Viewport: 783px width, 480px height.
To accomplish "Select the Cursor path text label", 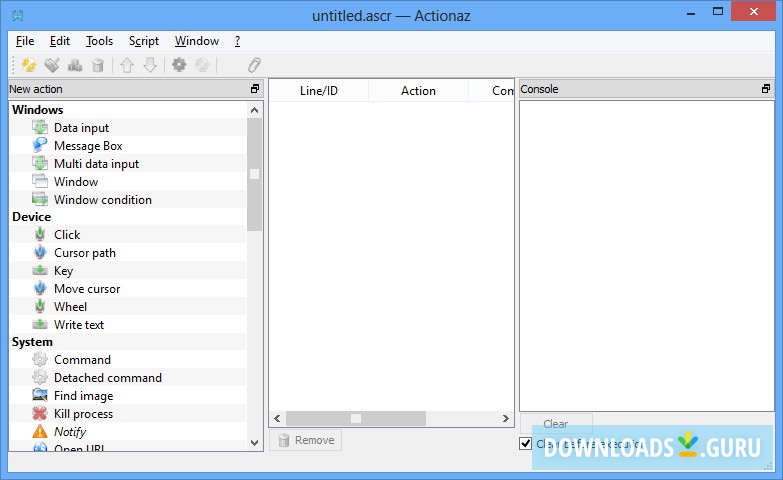I will (85, 253).
